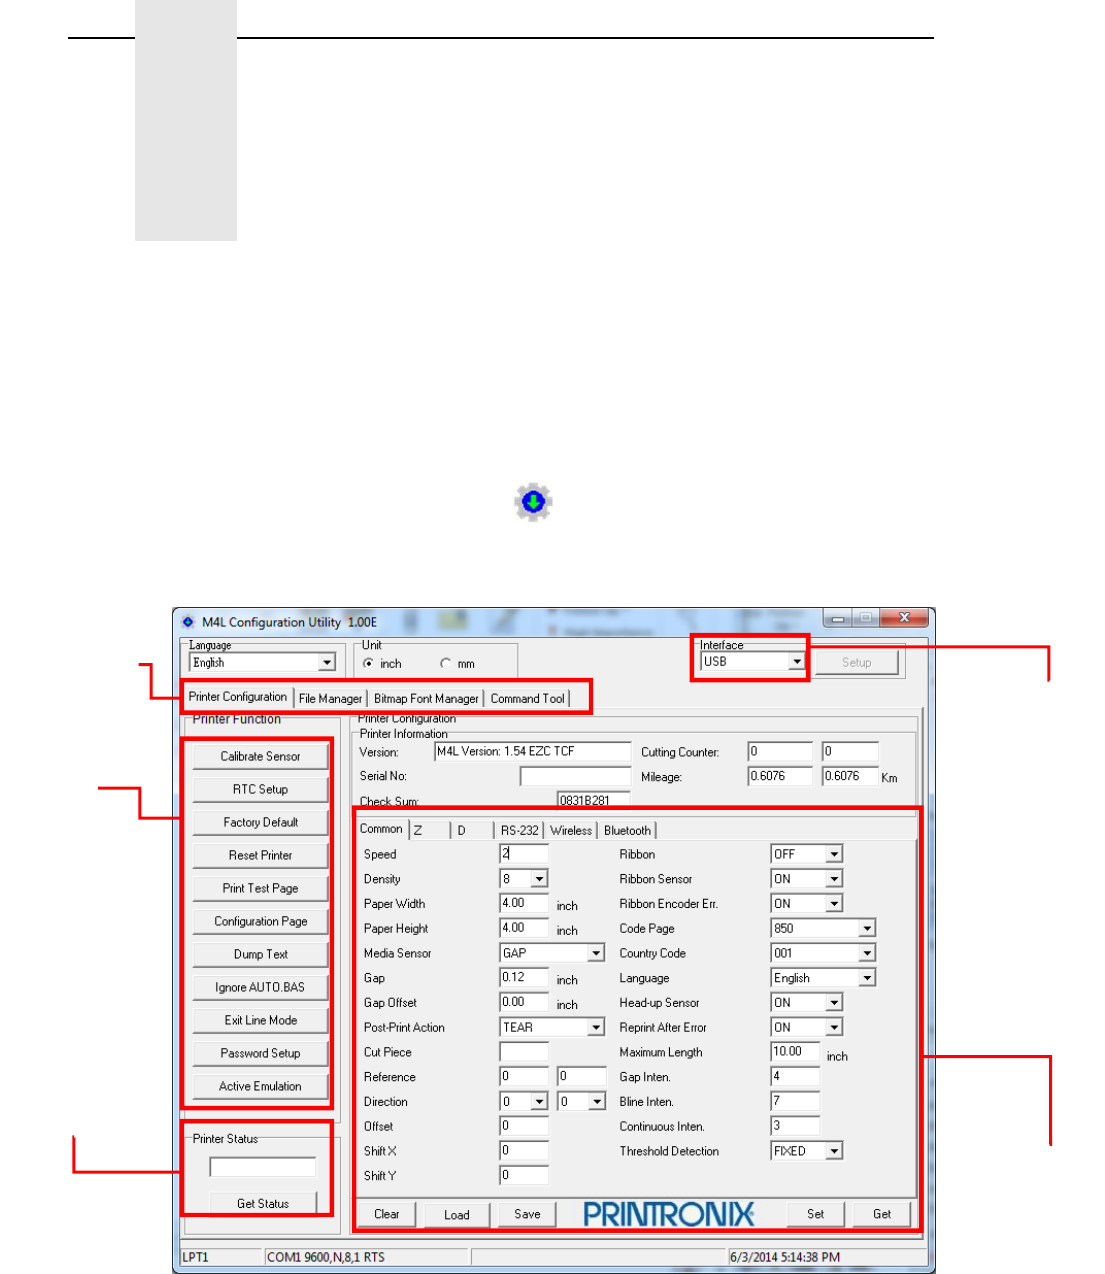This screenshot has height=1274, width=1105.
Task: Click the RTC Setup button
Action: click(260, 789)
